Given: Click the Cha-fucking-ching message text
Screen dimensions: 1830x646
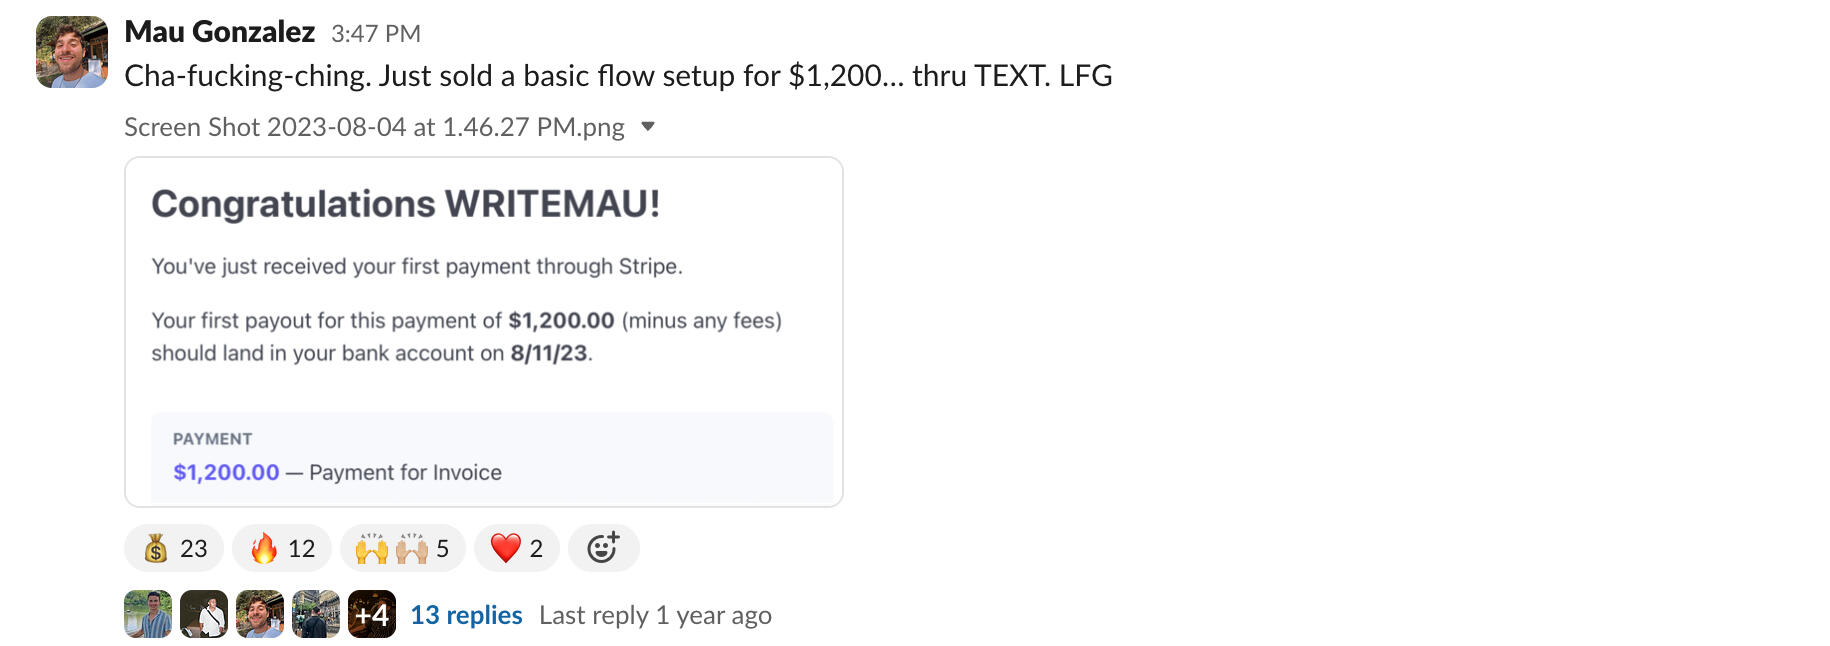Looking at the screenshot, I should (618, 76).
